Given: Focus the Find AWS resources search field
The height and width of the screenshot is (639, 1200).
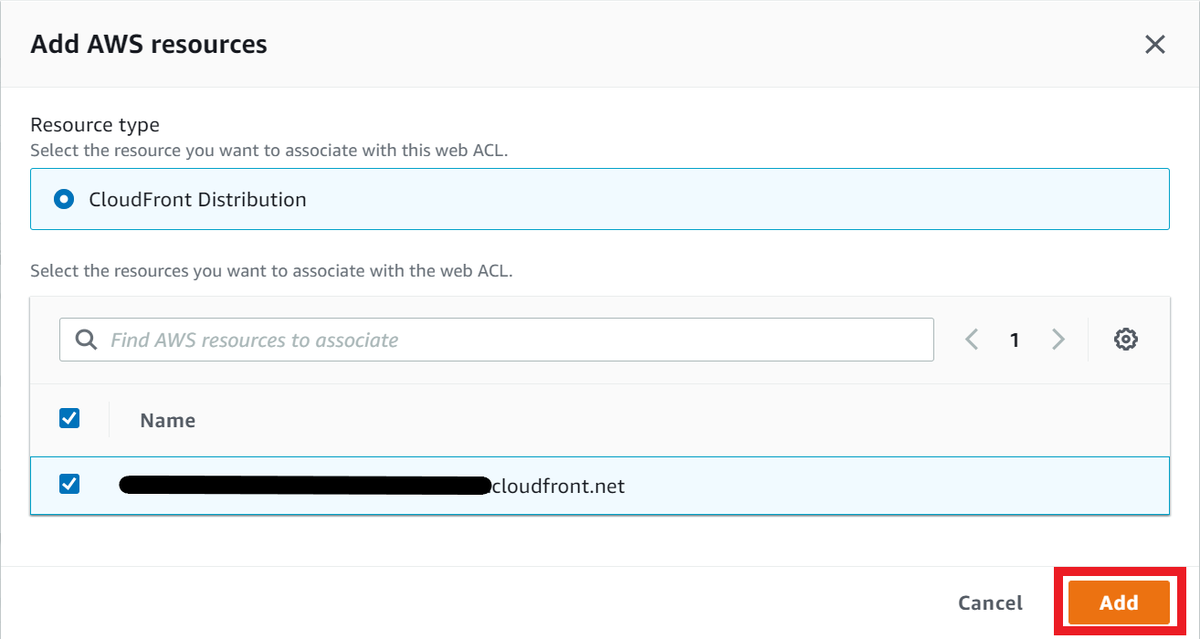Looking at the screenshot, I should click(497, 340).
